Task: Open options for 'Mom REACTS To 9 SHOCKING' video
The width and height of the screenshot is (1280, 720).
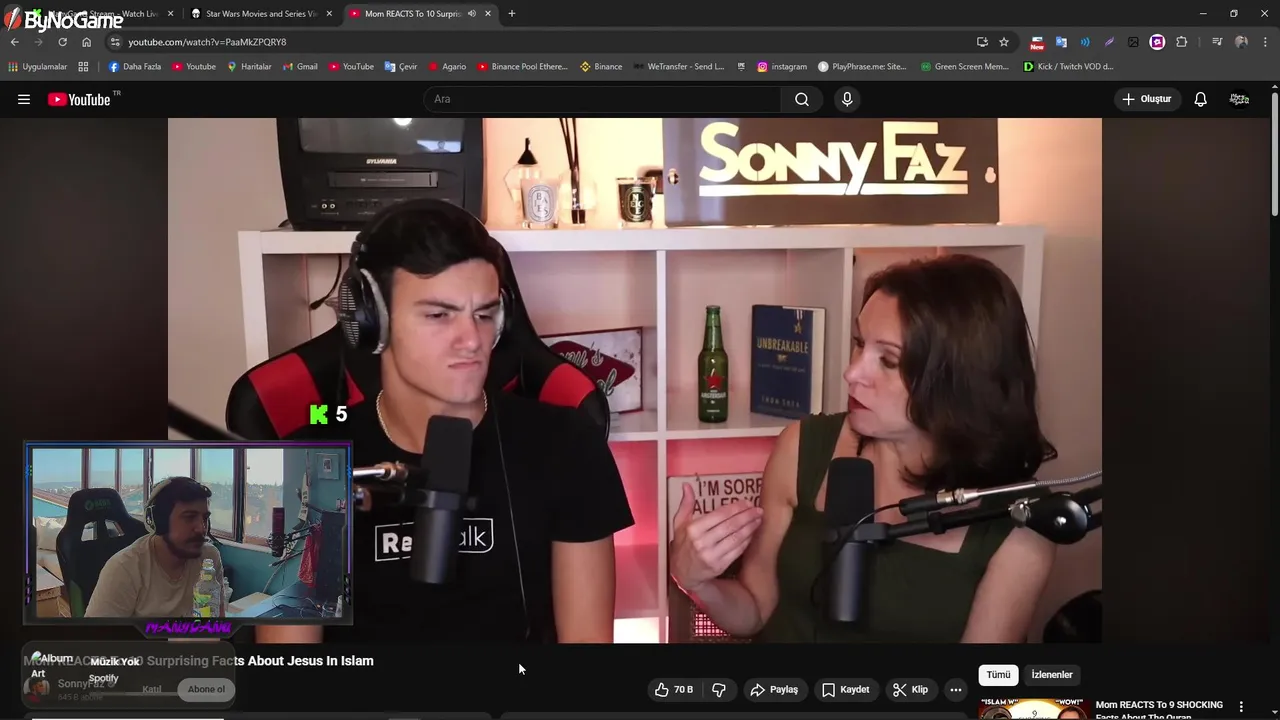Action: click(x=1241, y=707)
